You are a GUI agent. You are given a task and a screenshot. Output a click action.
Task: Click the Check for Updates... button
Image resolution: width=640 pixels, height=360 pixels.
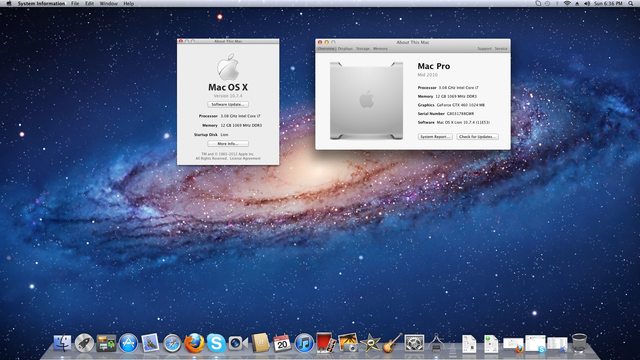tap(478, 137)
